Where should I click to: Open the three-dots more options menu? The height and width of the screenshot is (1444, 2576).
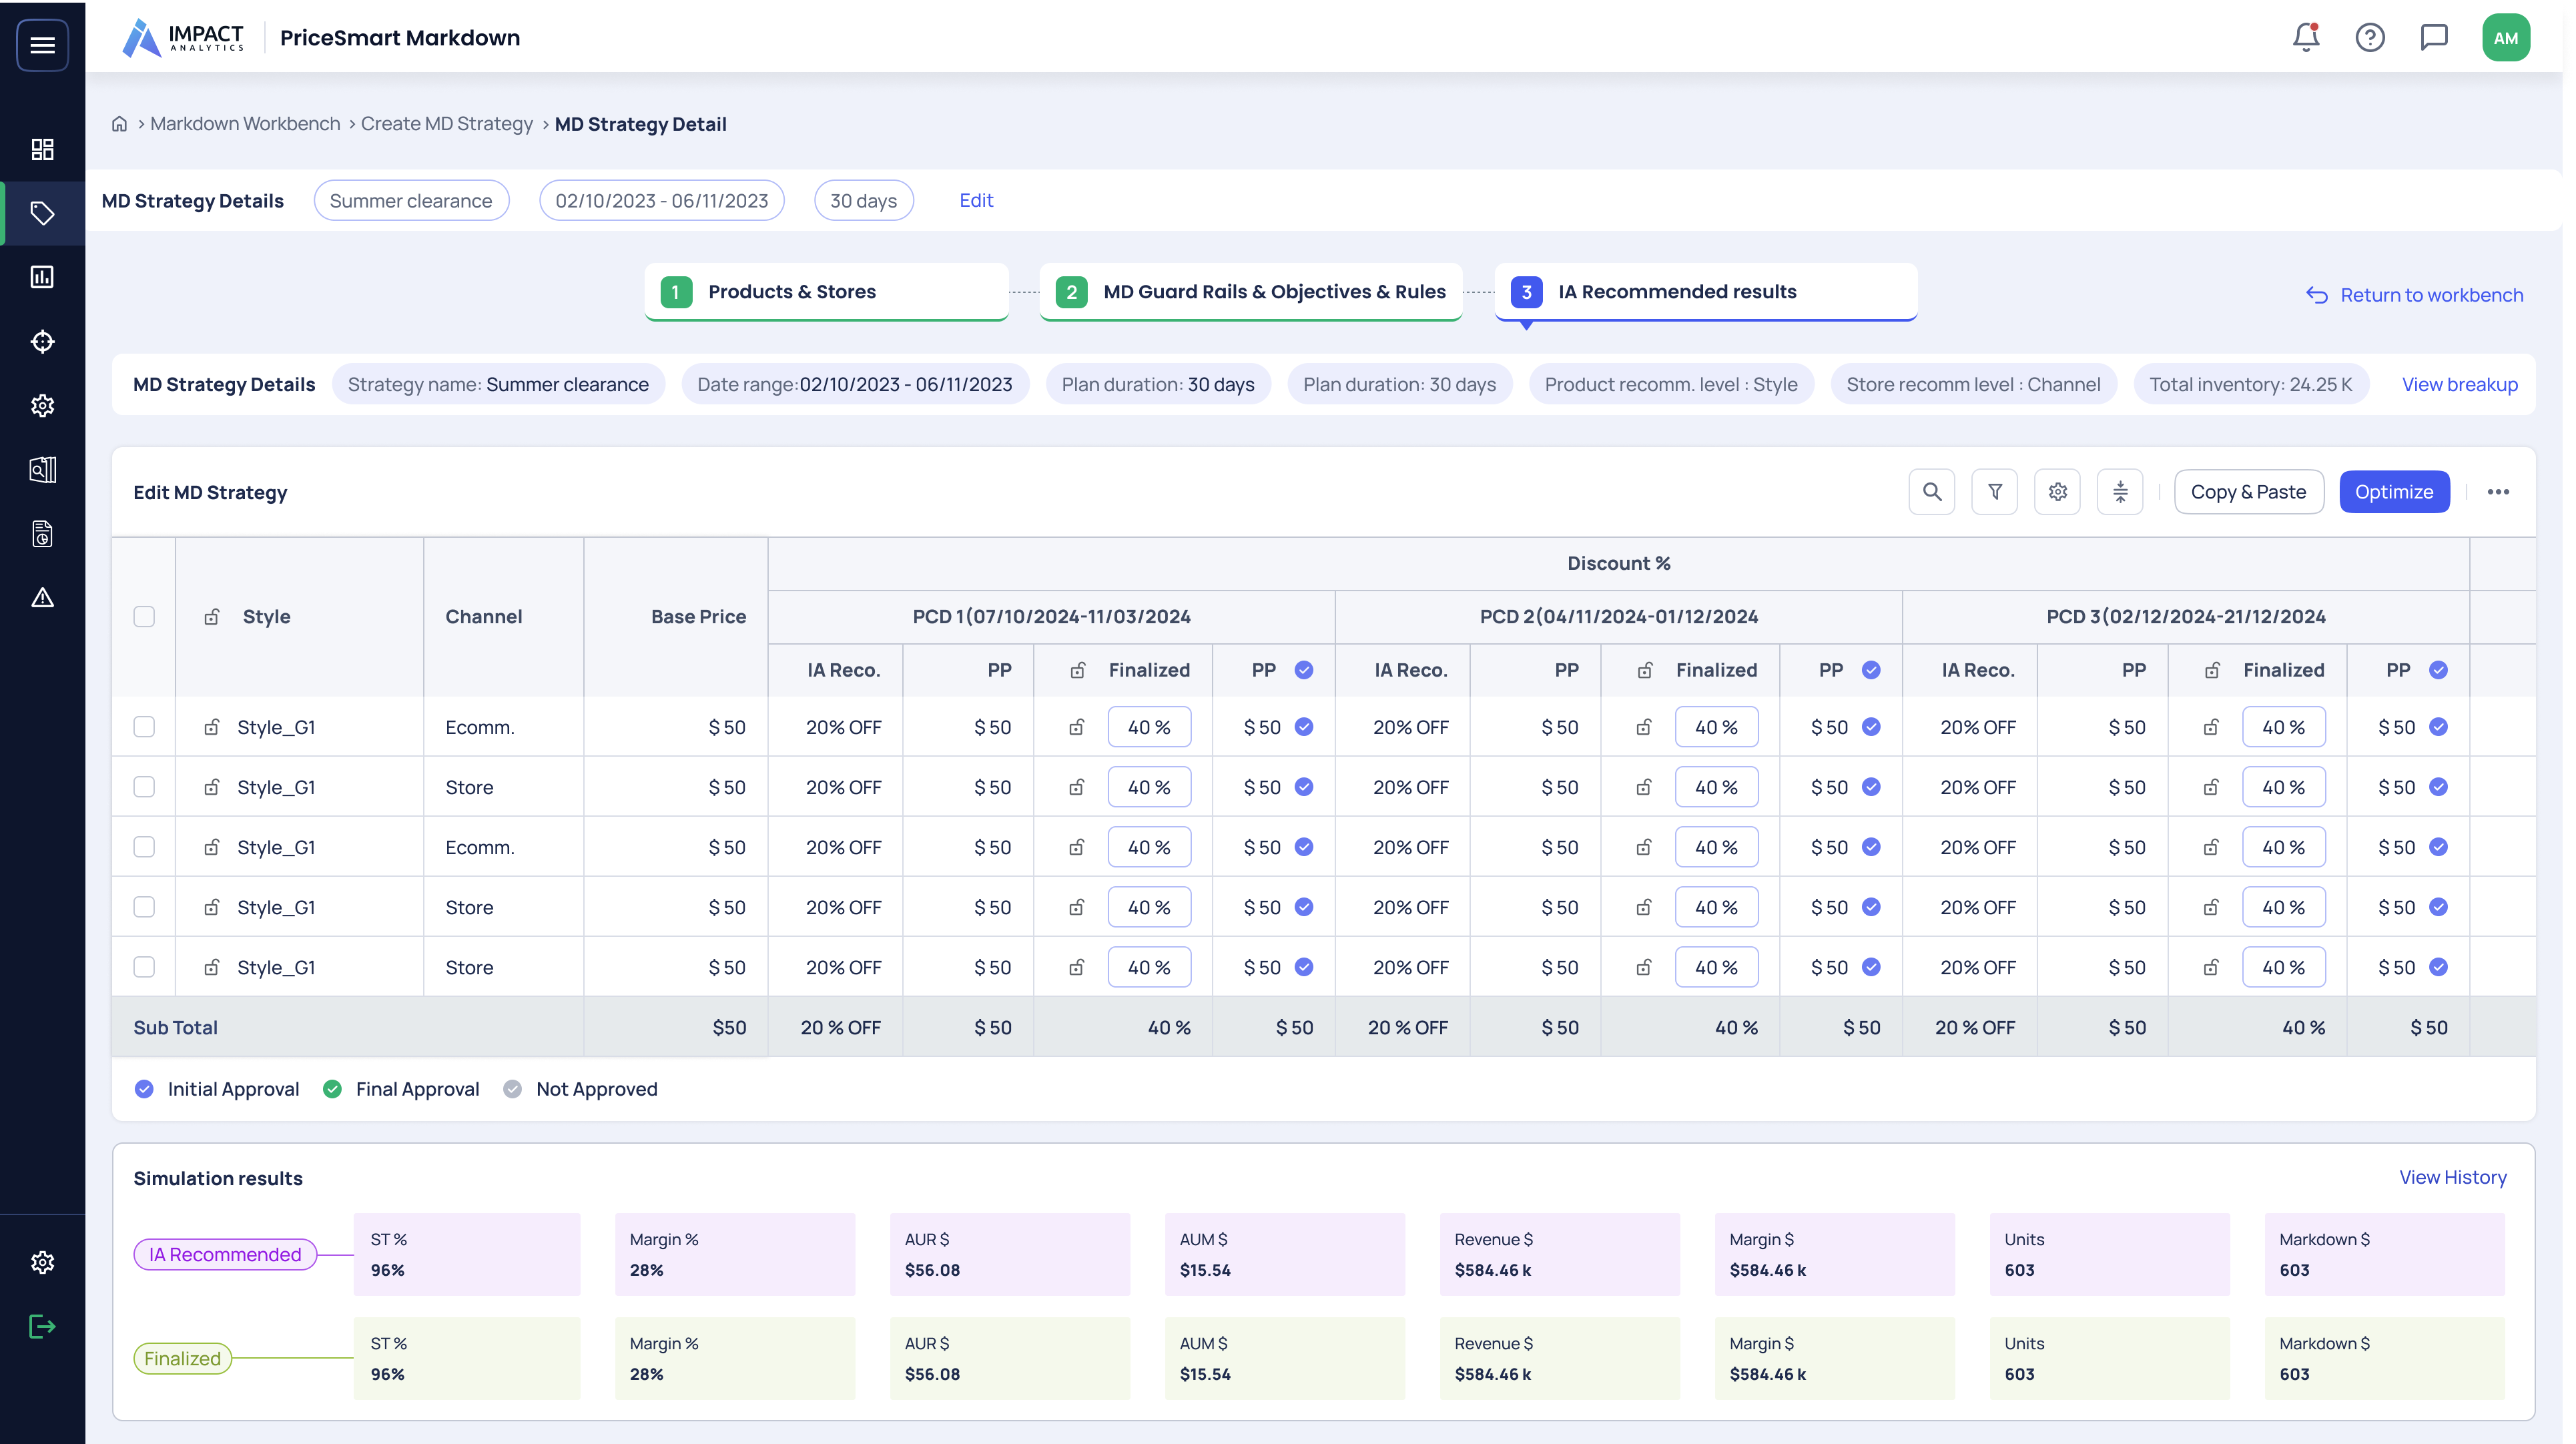[x=2498, y=492]
